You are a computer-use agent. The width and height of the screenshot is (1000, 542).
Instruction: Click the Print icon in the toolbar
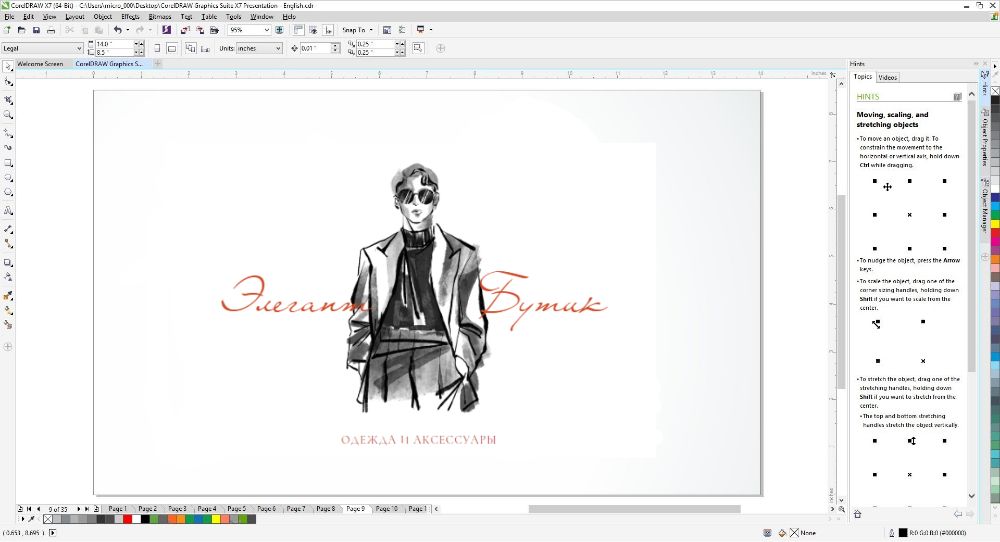(x=51, y=30)
